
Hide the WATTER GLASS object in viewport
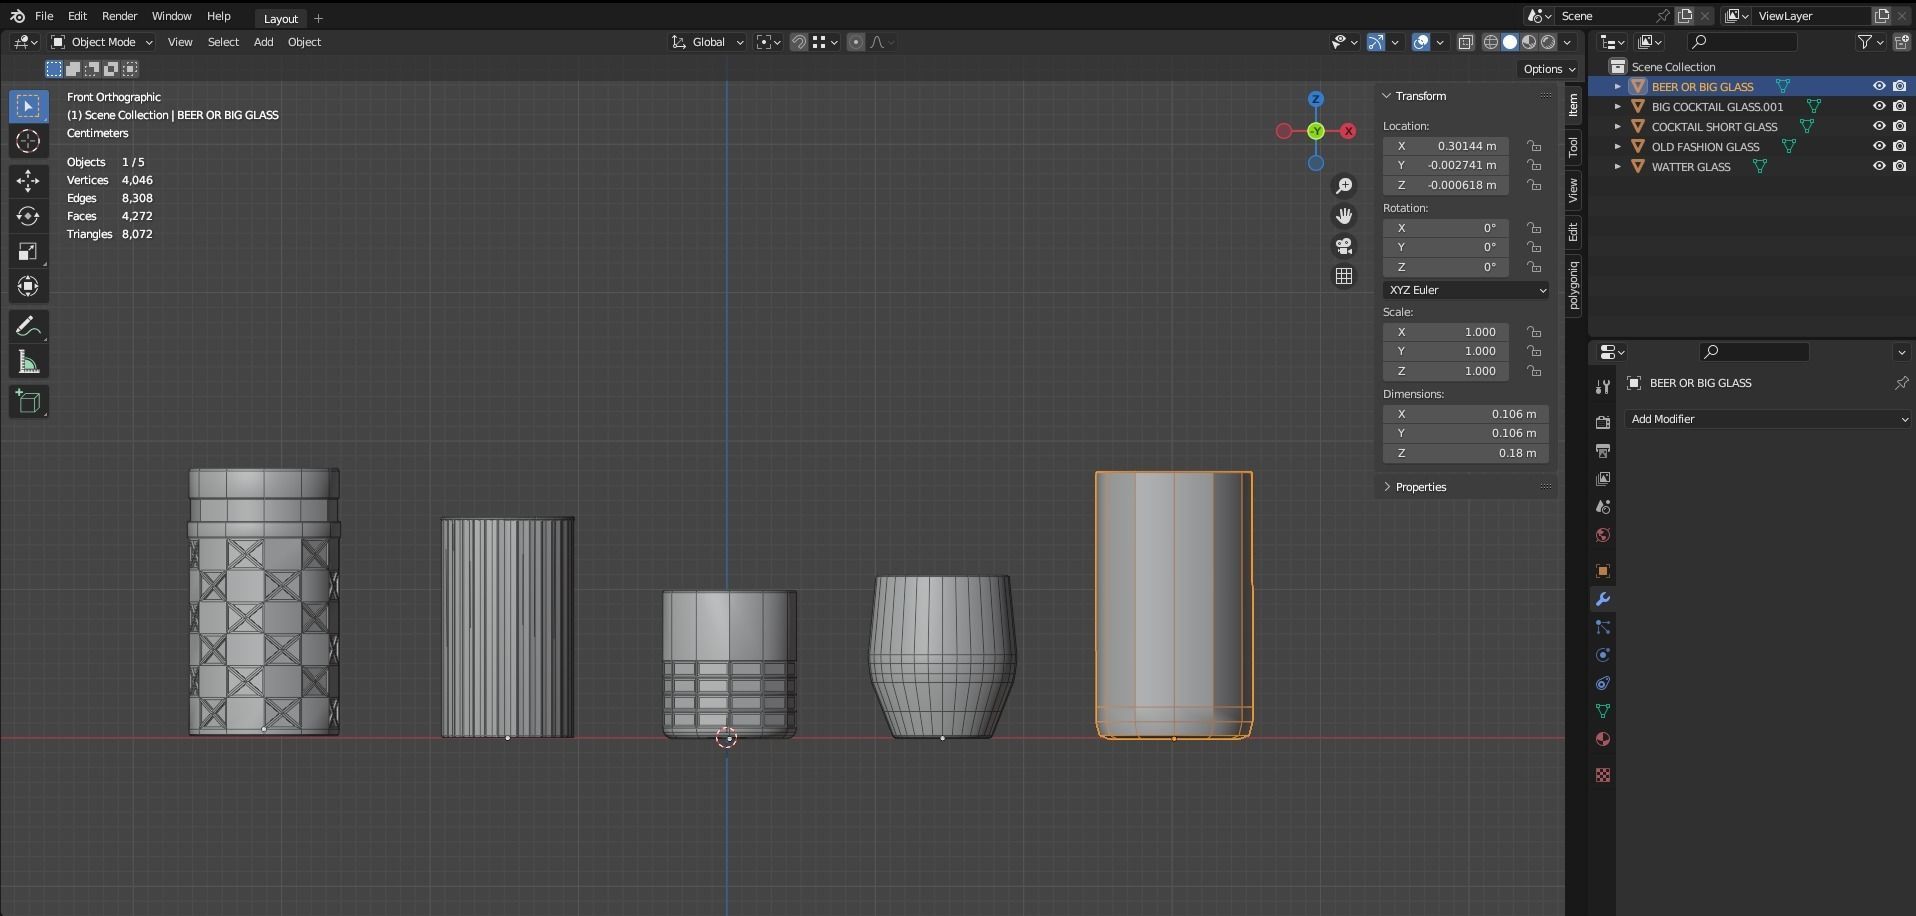1879,167
